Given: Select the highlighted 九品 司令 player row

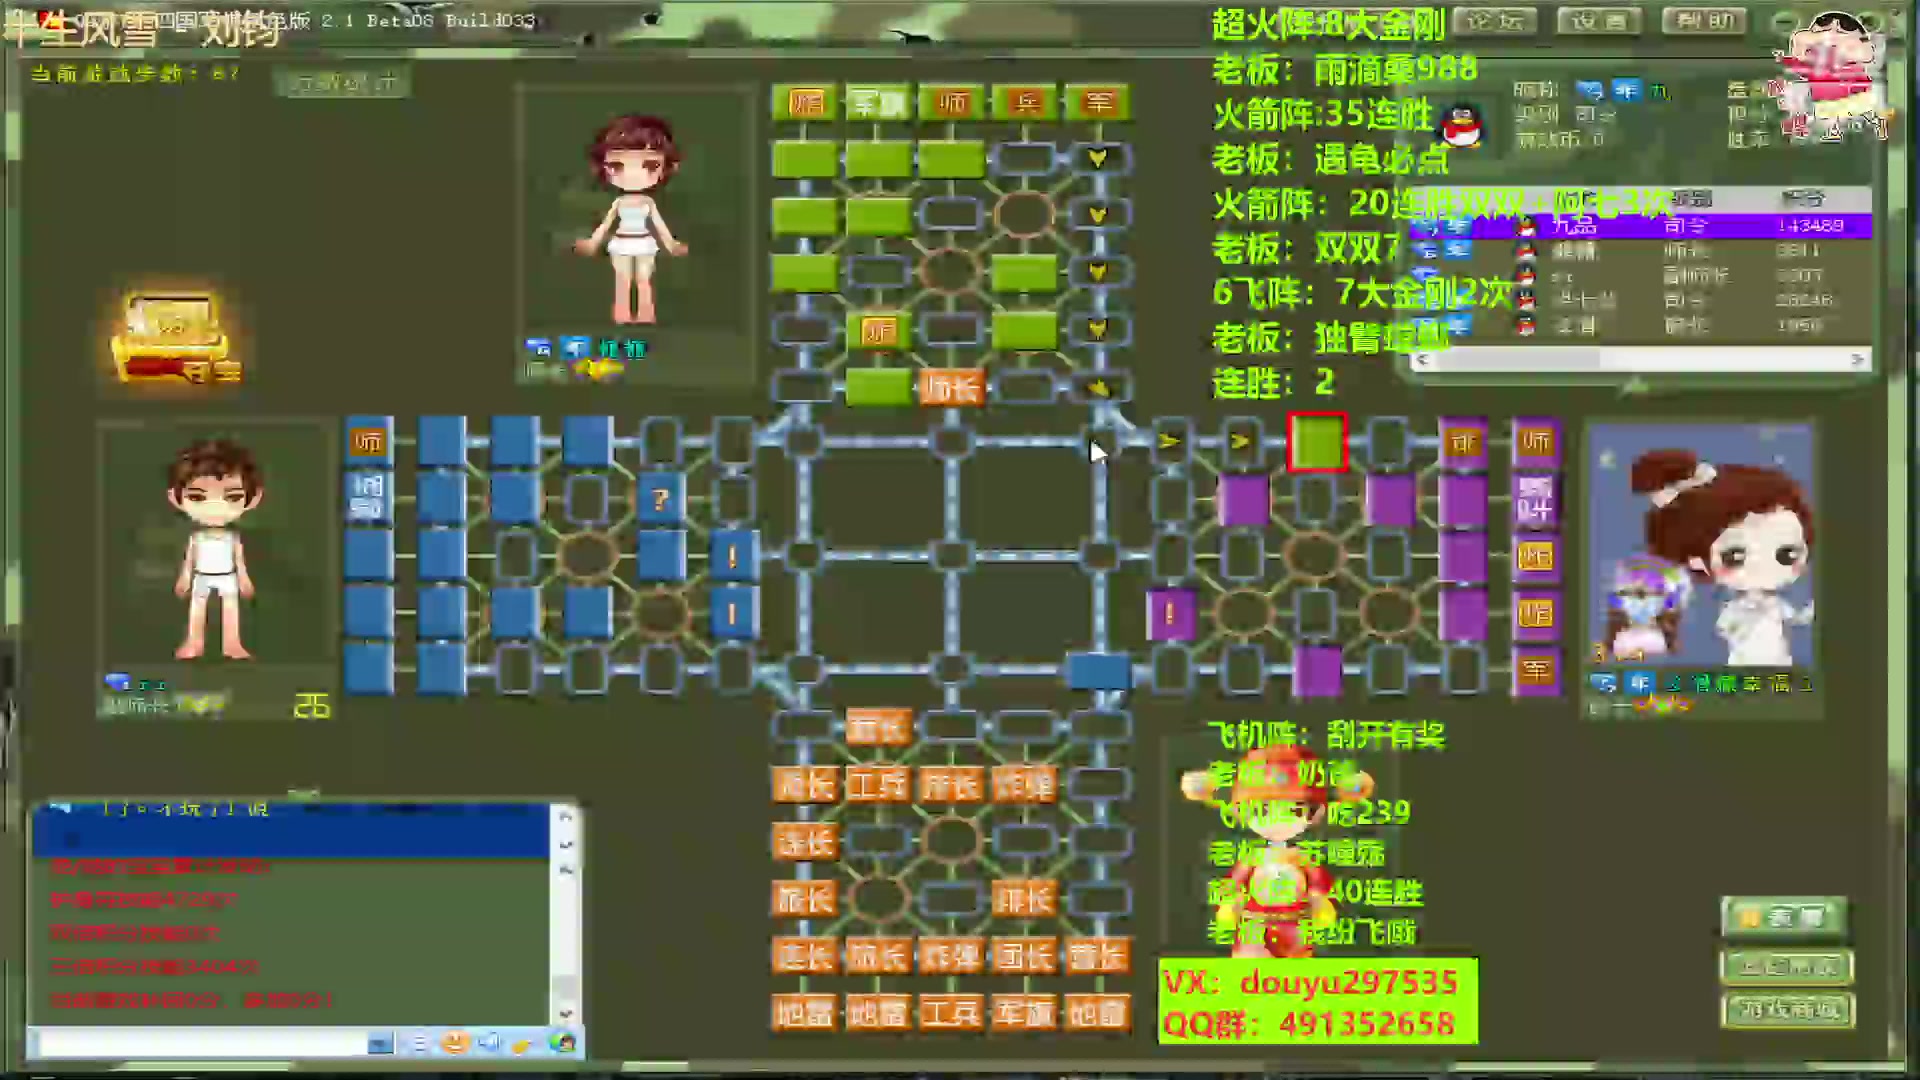Looking at the screenshot, I should (1640, 226).
